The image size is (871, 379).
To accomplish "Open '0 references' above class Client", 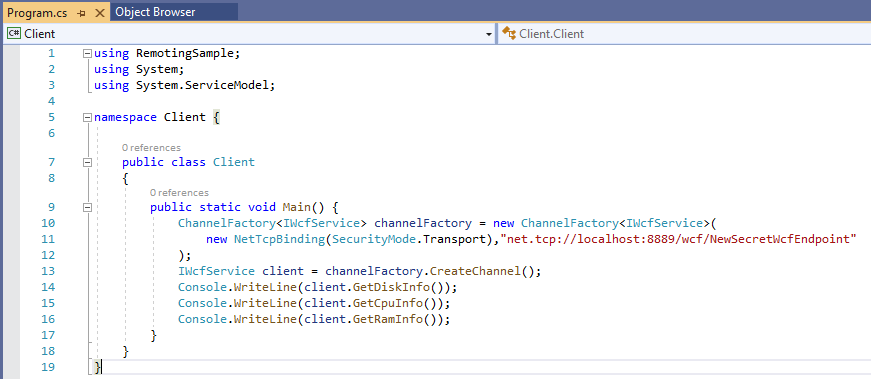I will 151,148.
